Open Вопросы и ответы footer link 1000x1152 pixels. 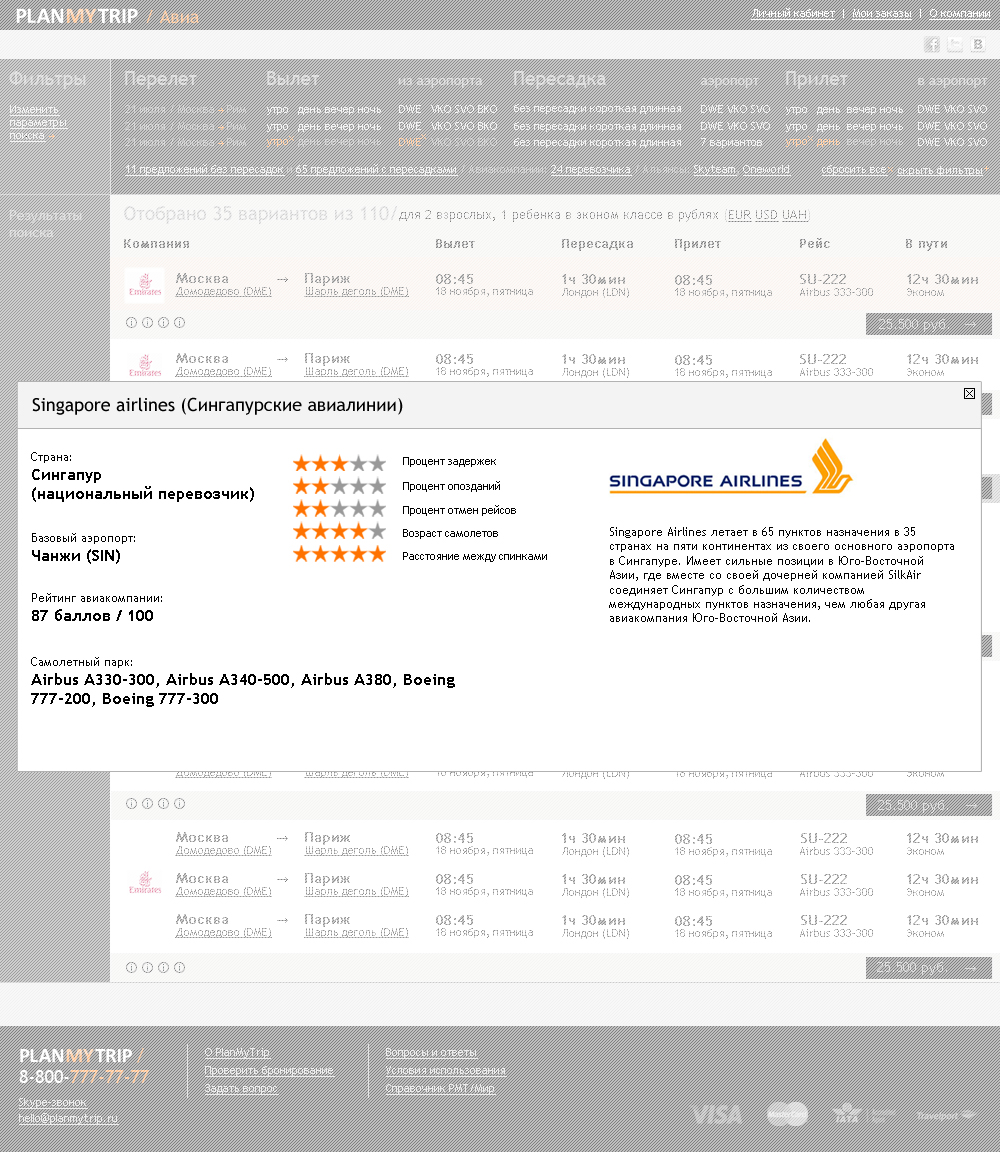click(x=431, y=1052)
